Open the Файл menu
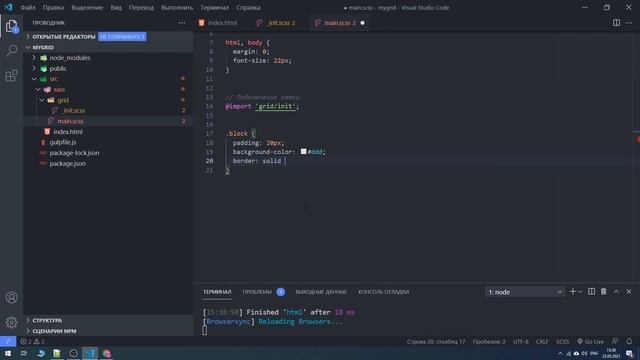This screenshot has height=360, width=640. tap(28, 7)
